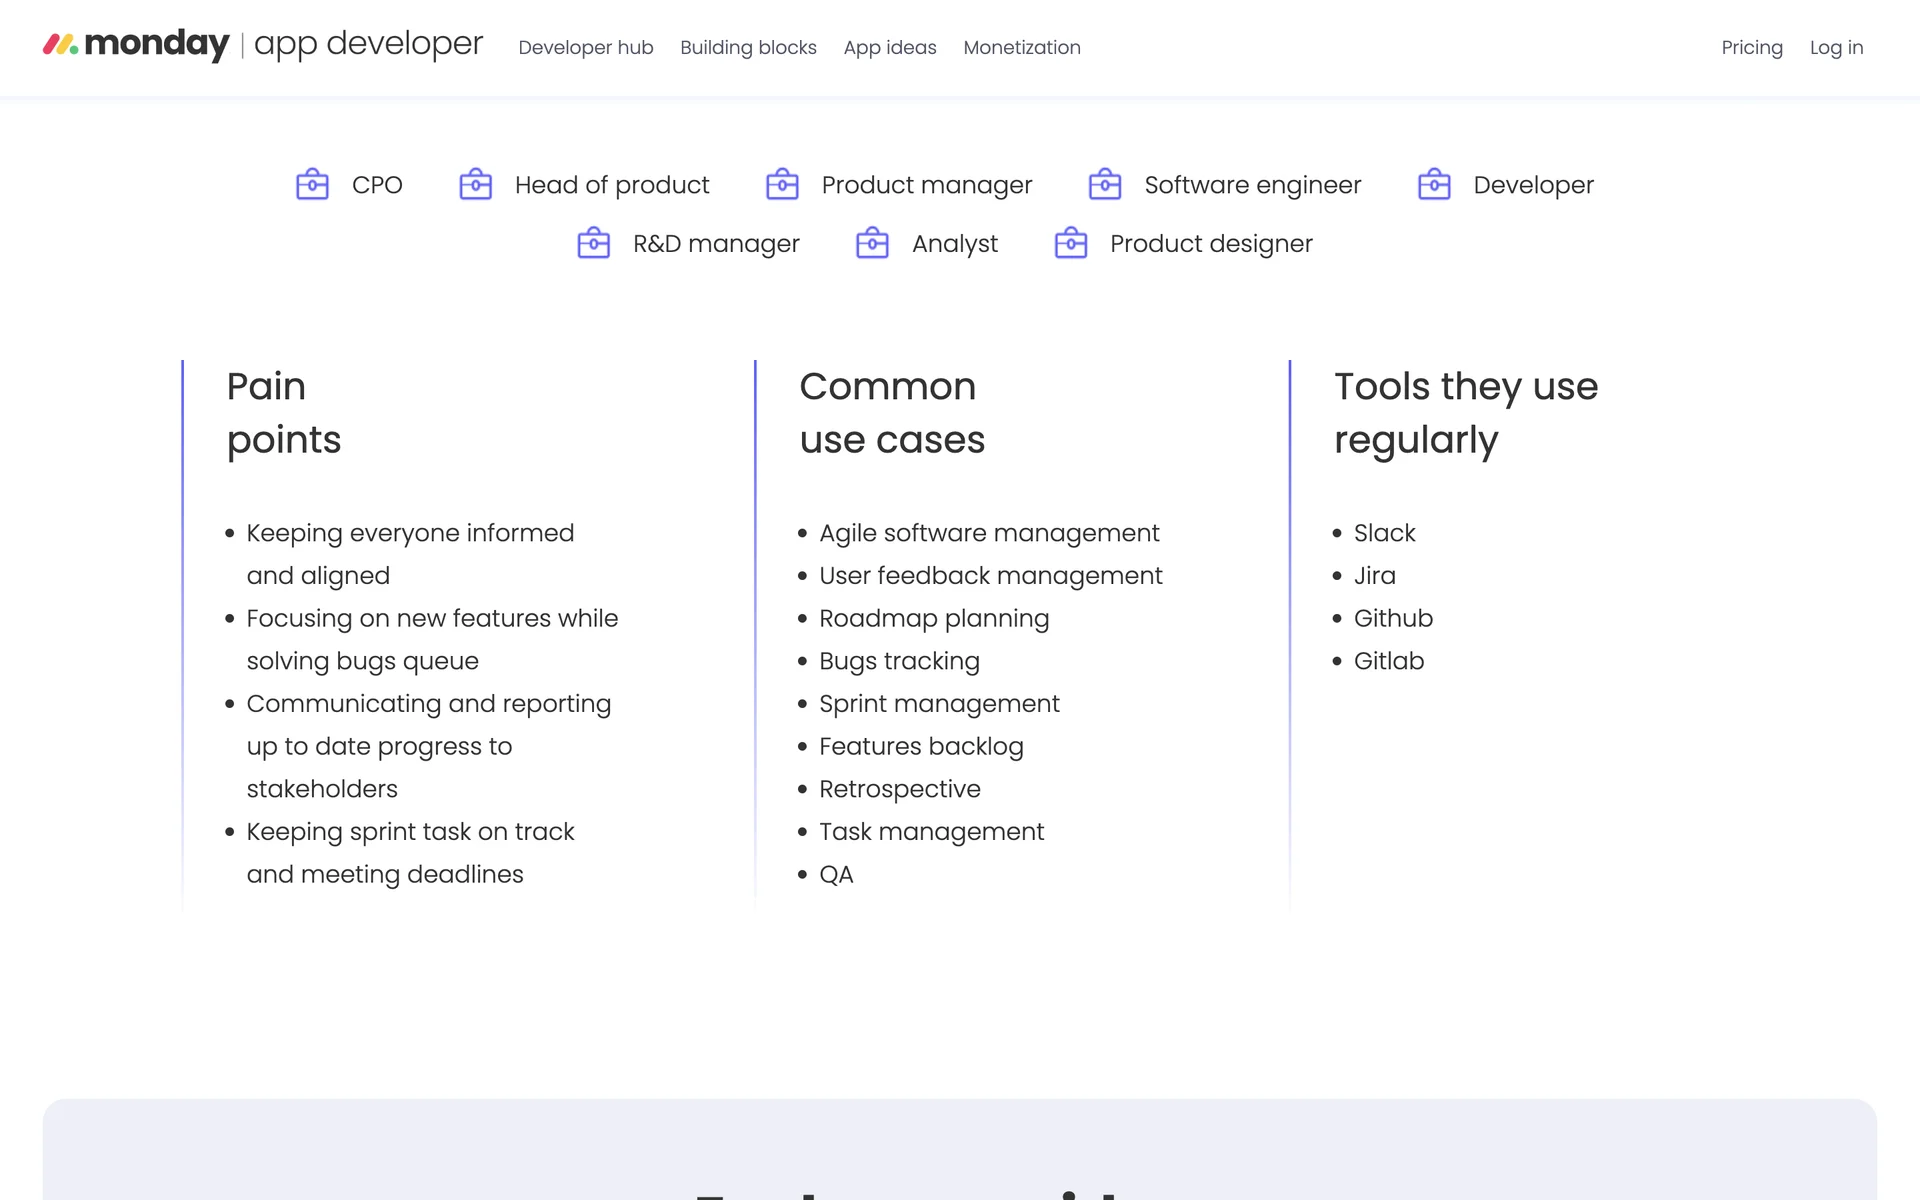Click briefcase icon next to R&D manager
Screen dimensions: 1920x1200
pyautogui.click(x=594, y=244)
